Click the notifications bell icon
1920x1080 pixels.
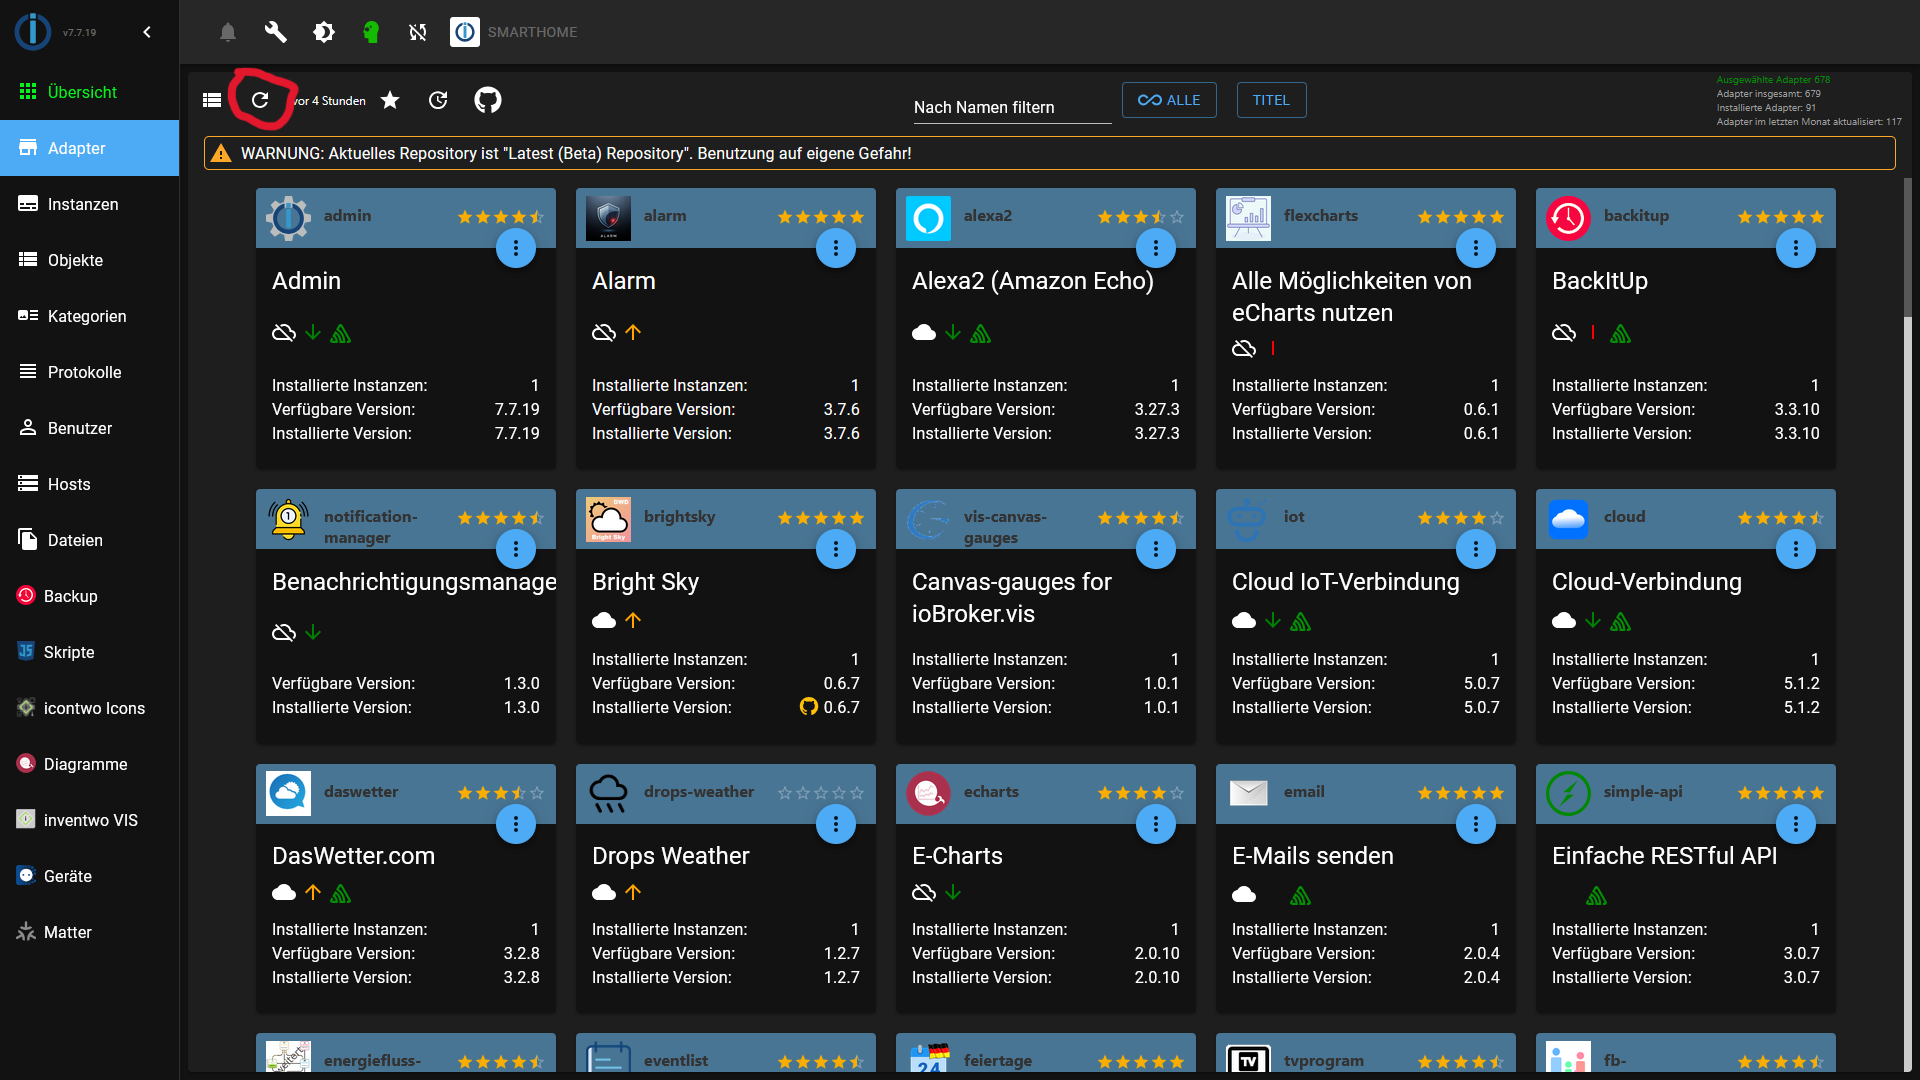pos(227,32)
